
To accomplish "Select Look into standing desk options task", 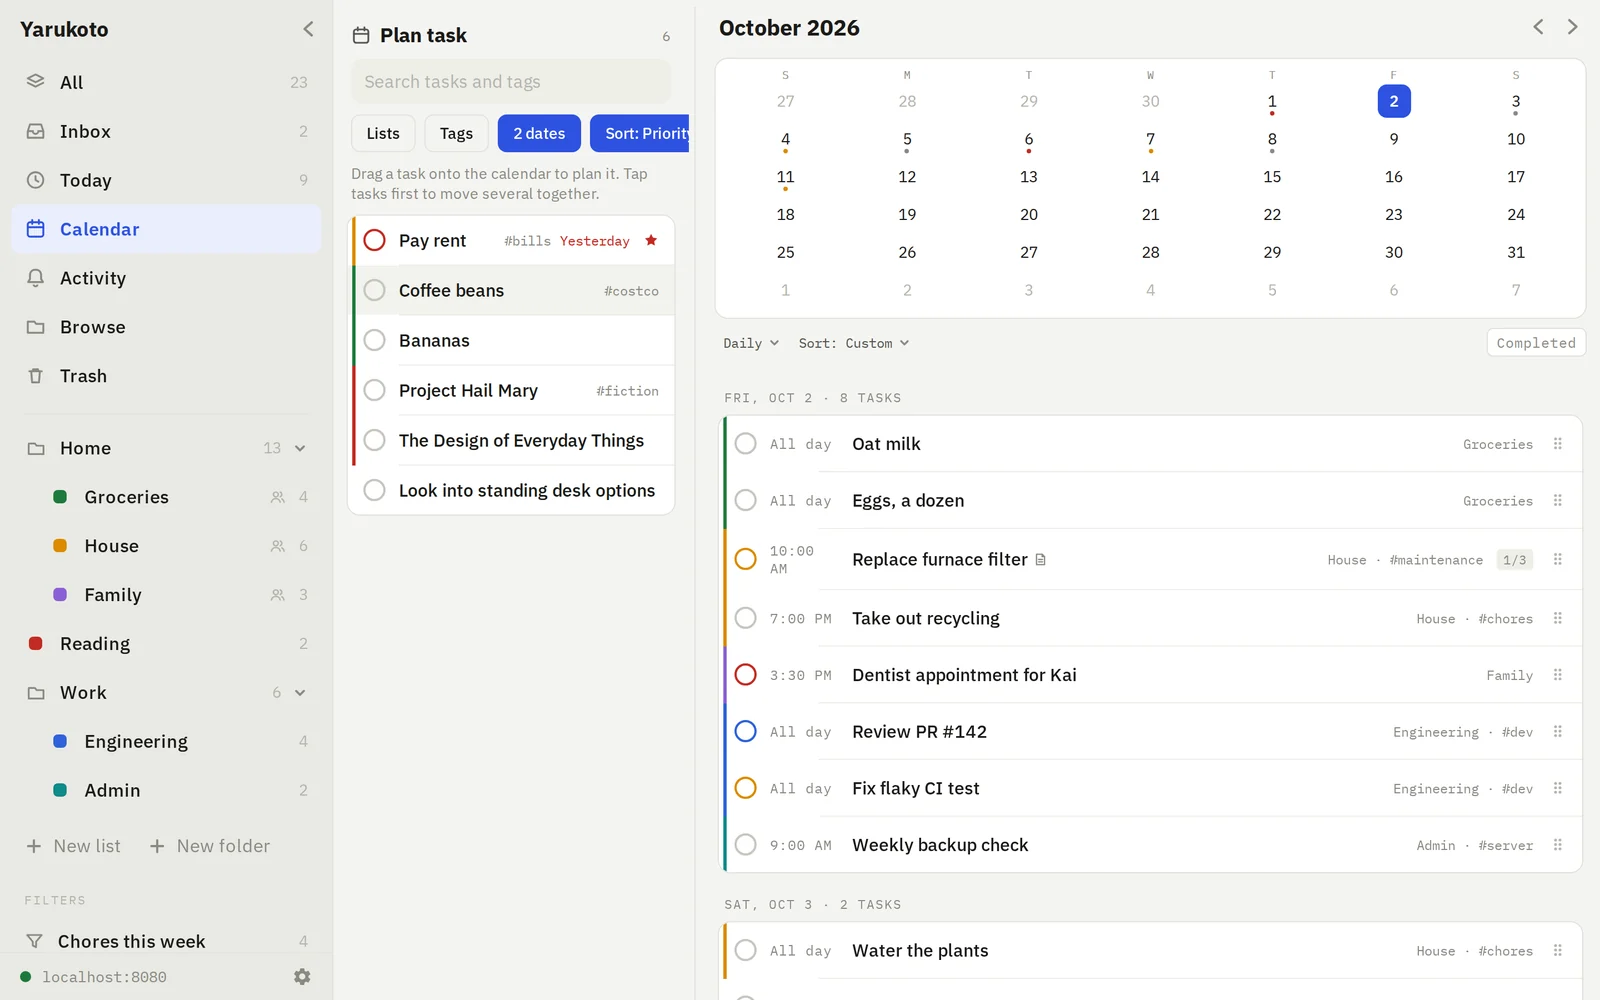I will [513, 490].
